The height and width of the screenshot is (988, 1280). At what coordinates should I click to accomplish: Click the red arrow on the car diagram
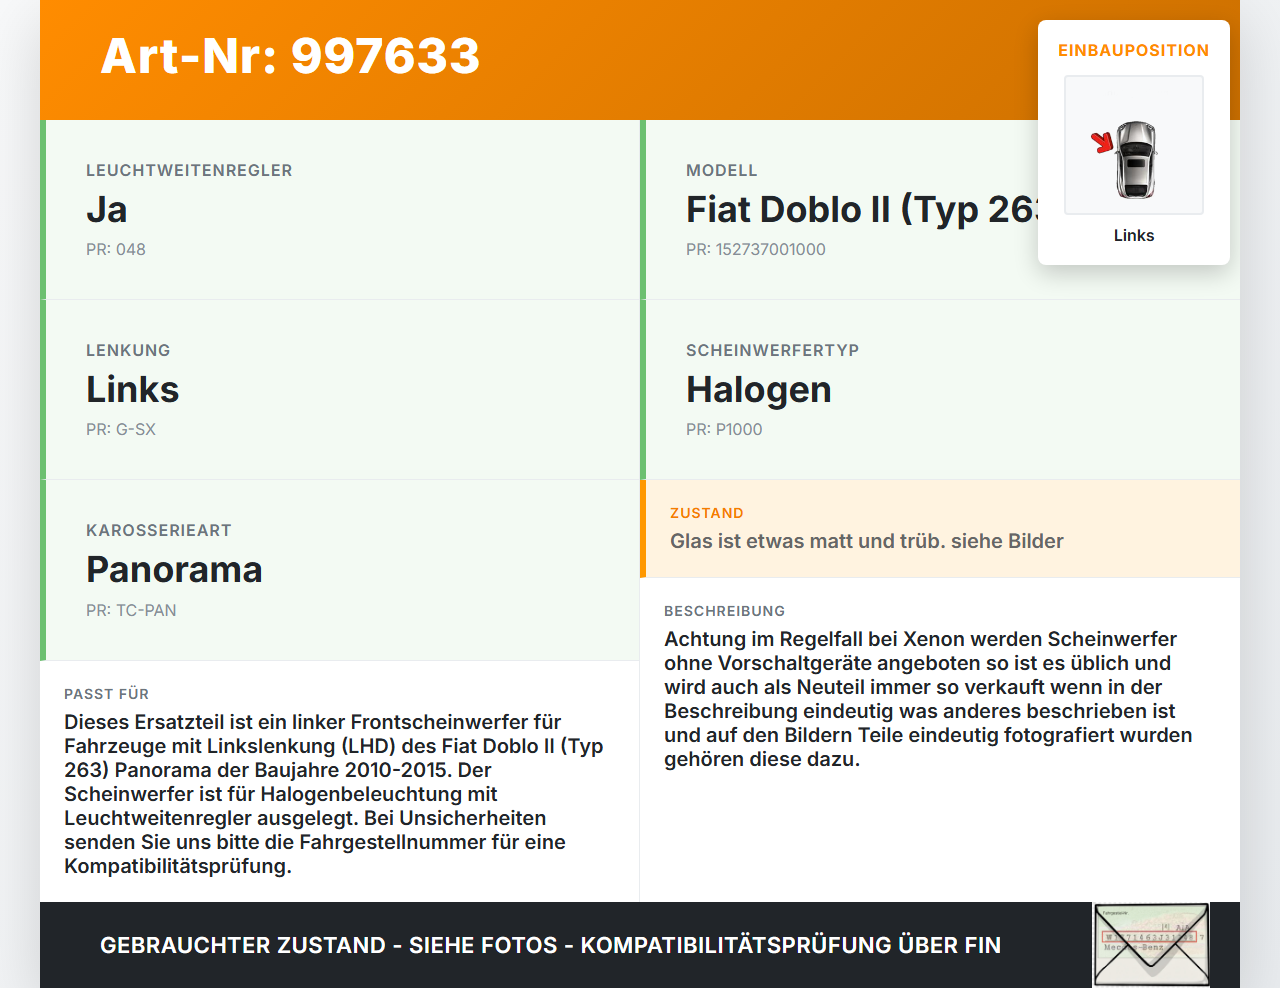[x=1102, y=142]
